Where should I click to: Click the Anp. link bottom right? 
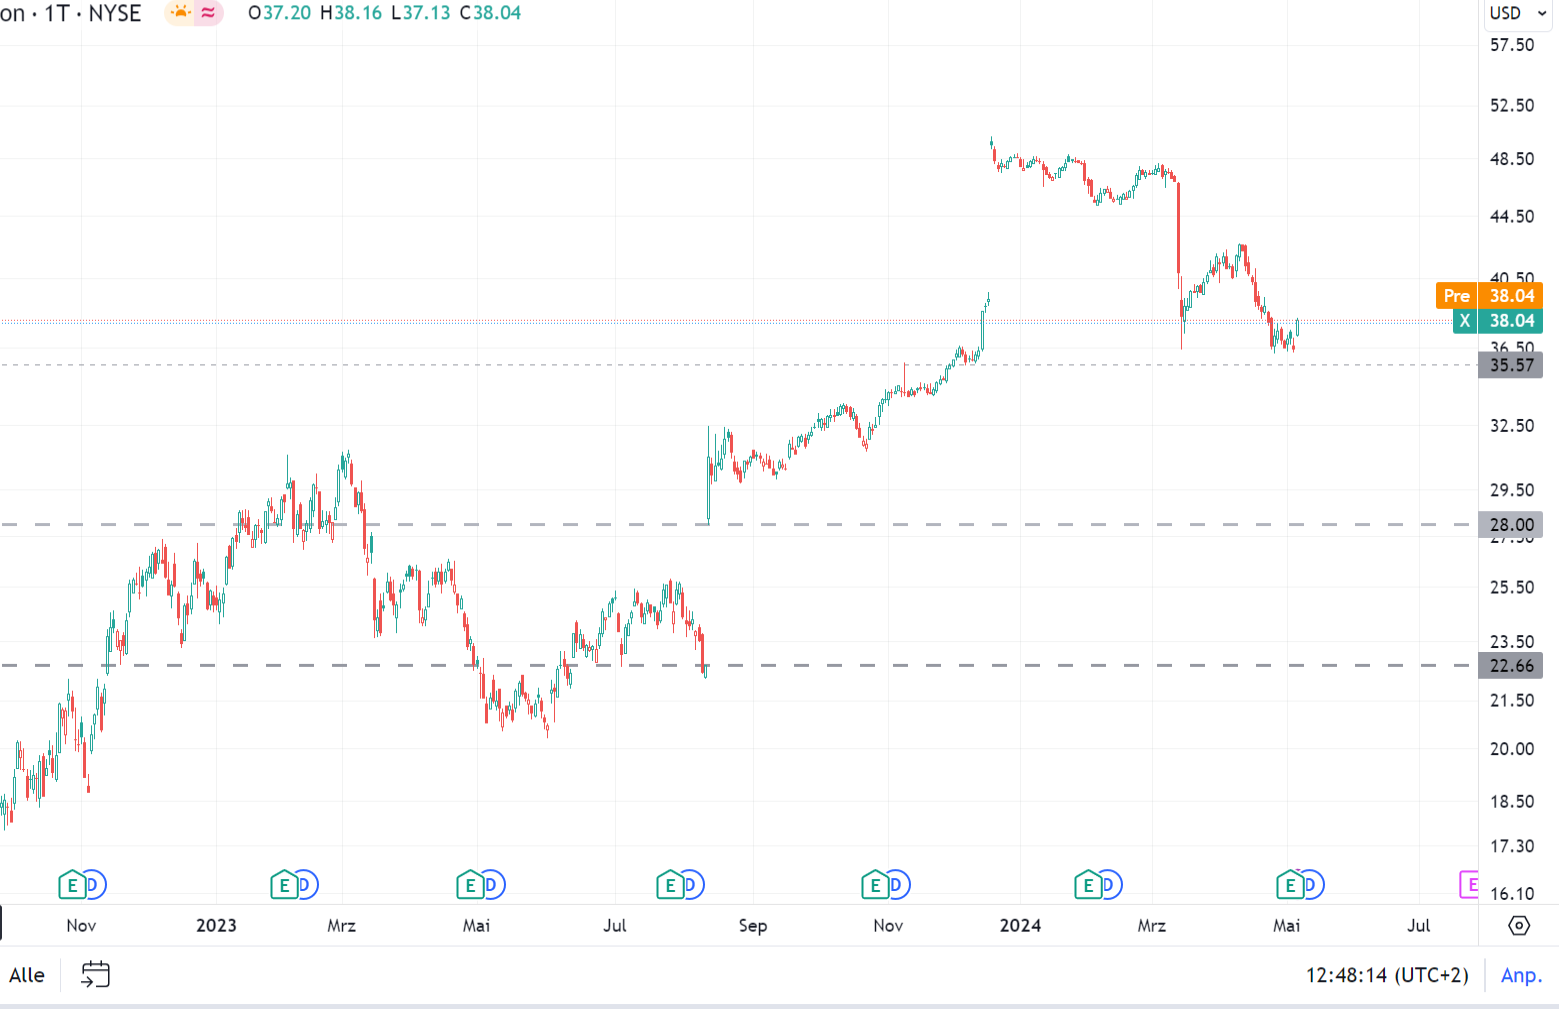click(1521, 974)
